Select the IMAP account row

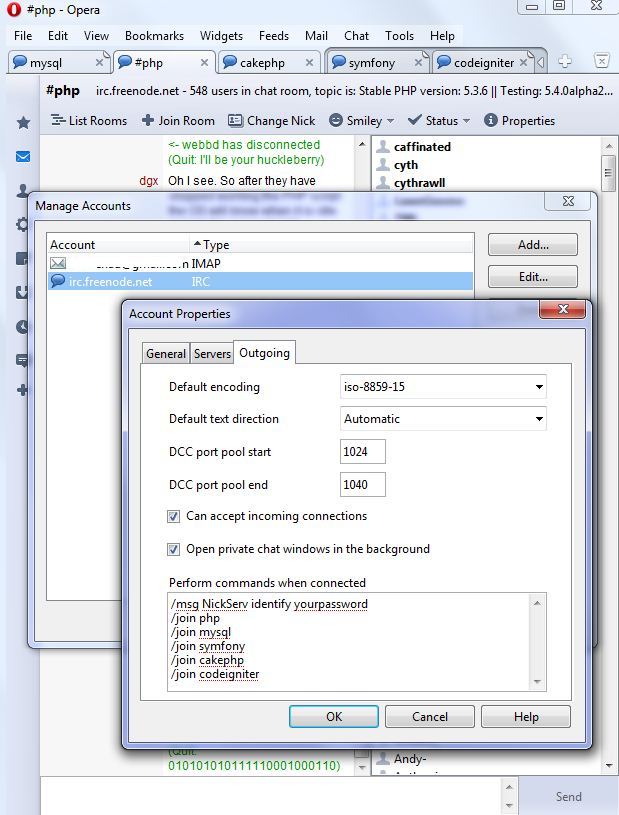click(x=260, y=264)
